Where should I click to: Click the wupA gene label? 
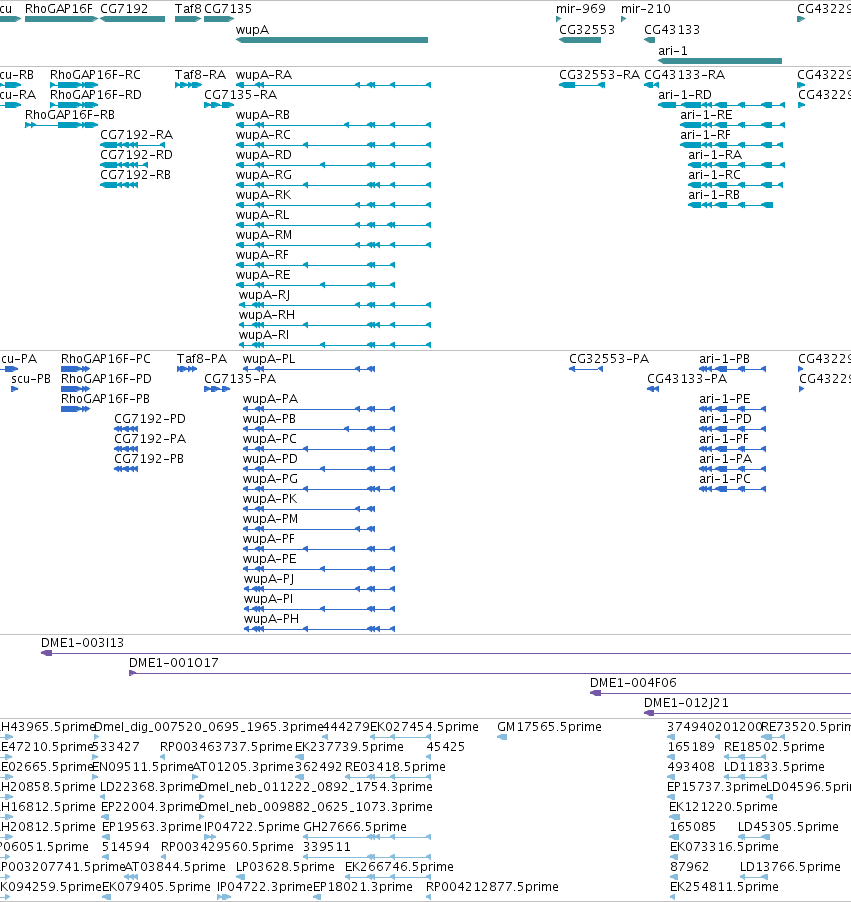coord(252,30)
